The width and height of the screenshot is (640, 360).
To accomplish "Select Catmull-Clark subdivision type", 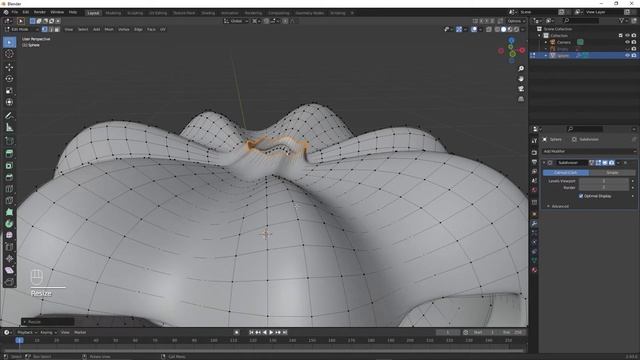I will click(x=566, y=173).
